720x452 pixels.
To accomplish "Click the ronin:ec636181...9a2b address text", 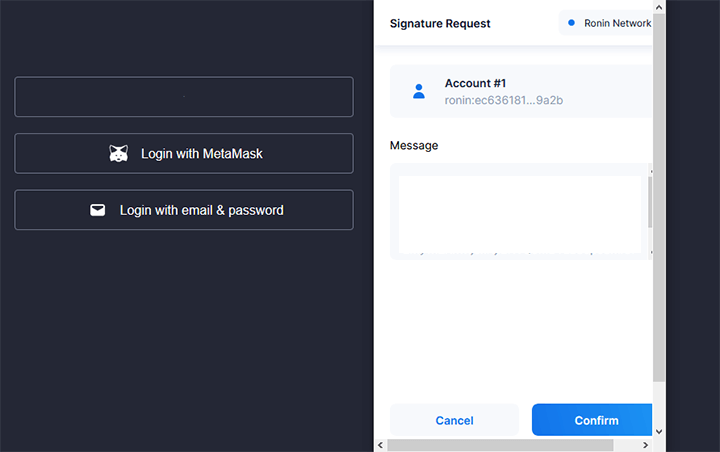I will (504, 100).
